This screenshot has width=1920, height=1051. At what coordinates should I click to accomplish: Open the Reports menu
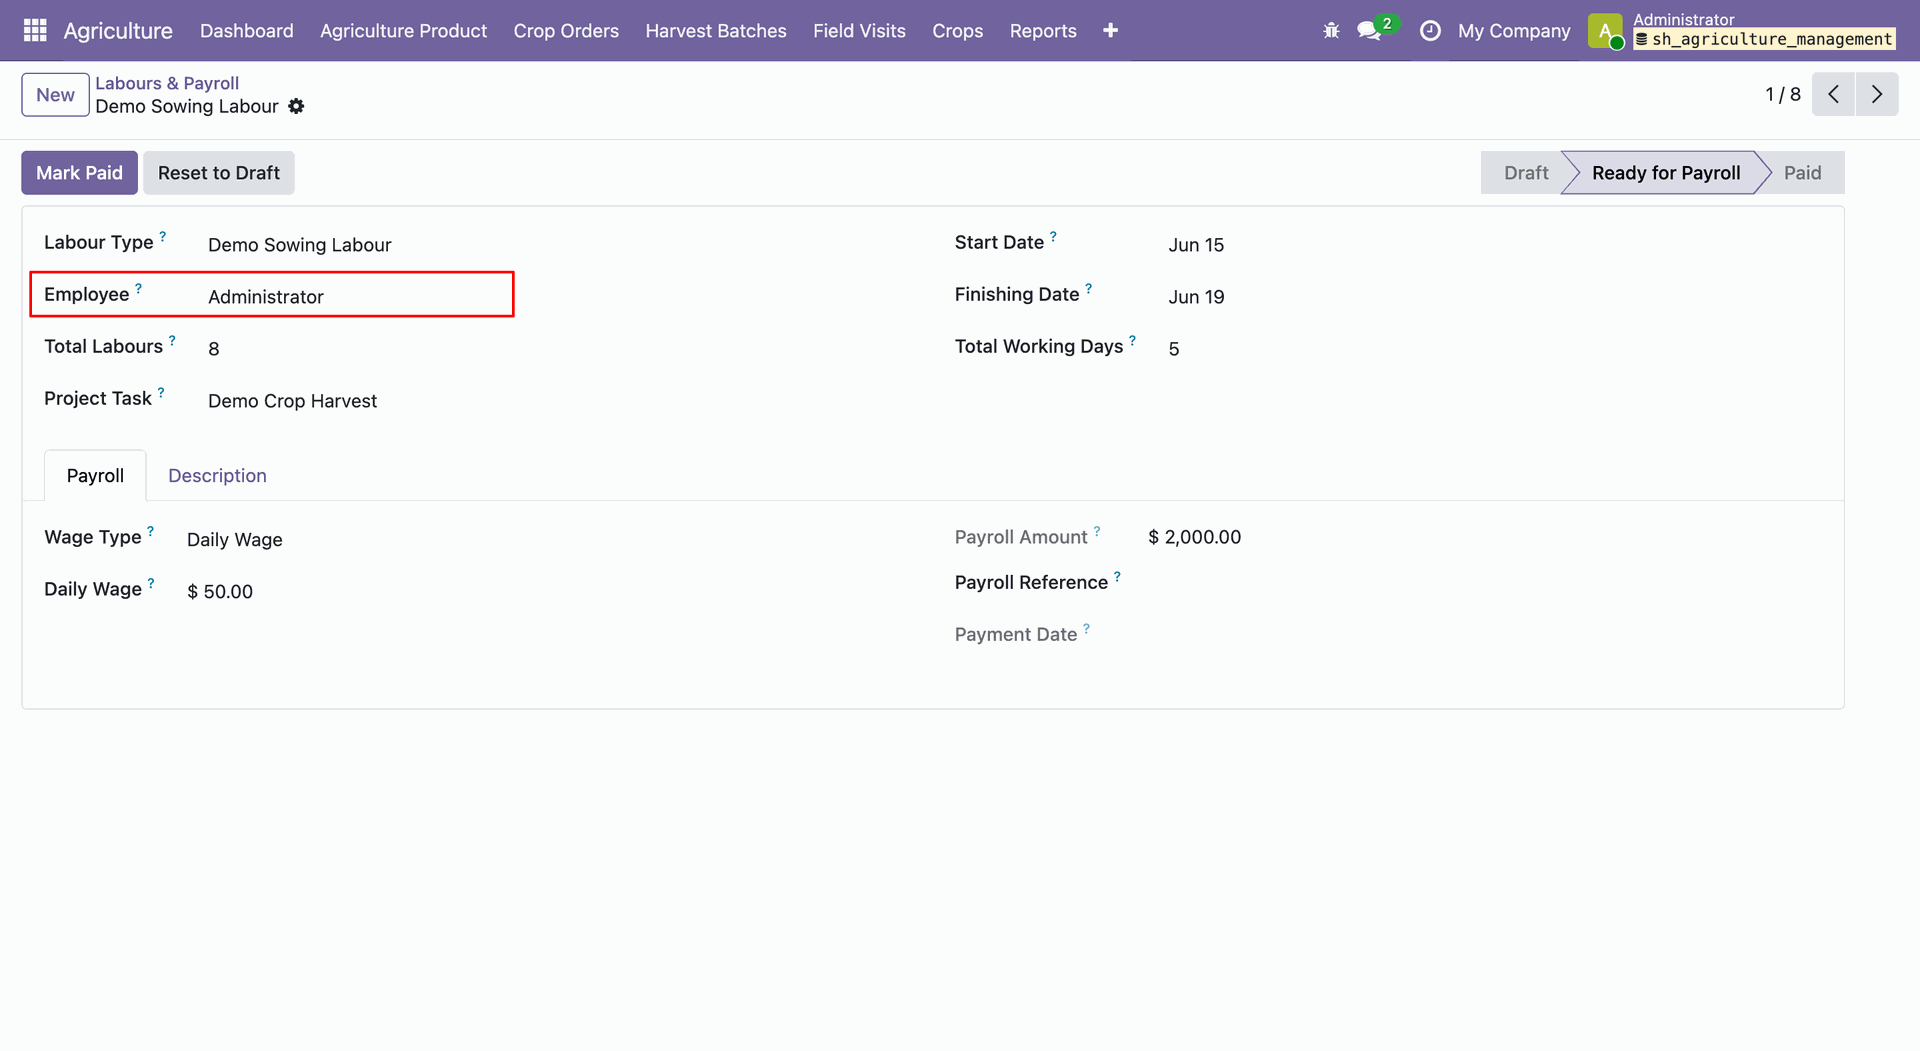pyautogui.click(x=1043, y=31)
